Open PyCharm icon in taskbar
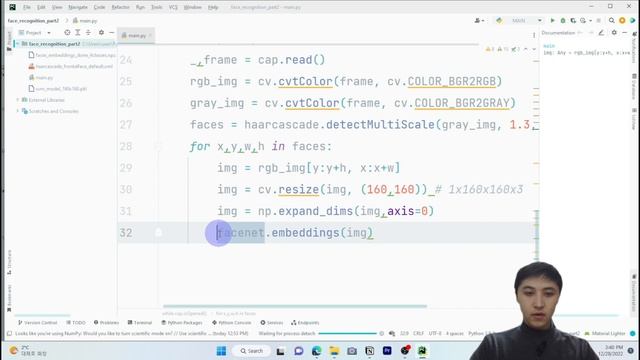The image size is (640, 360). (422, 351)
